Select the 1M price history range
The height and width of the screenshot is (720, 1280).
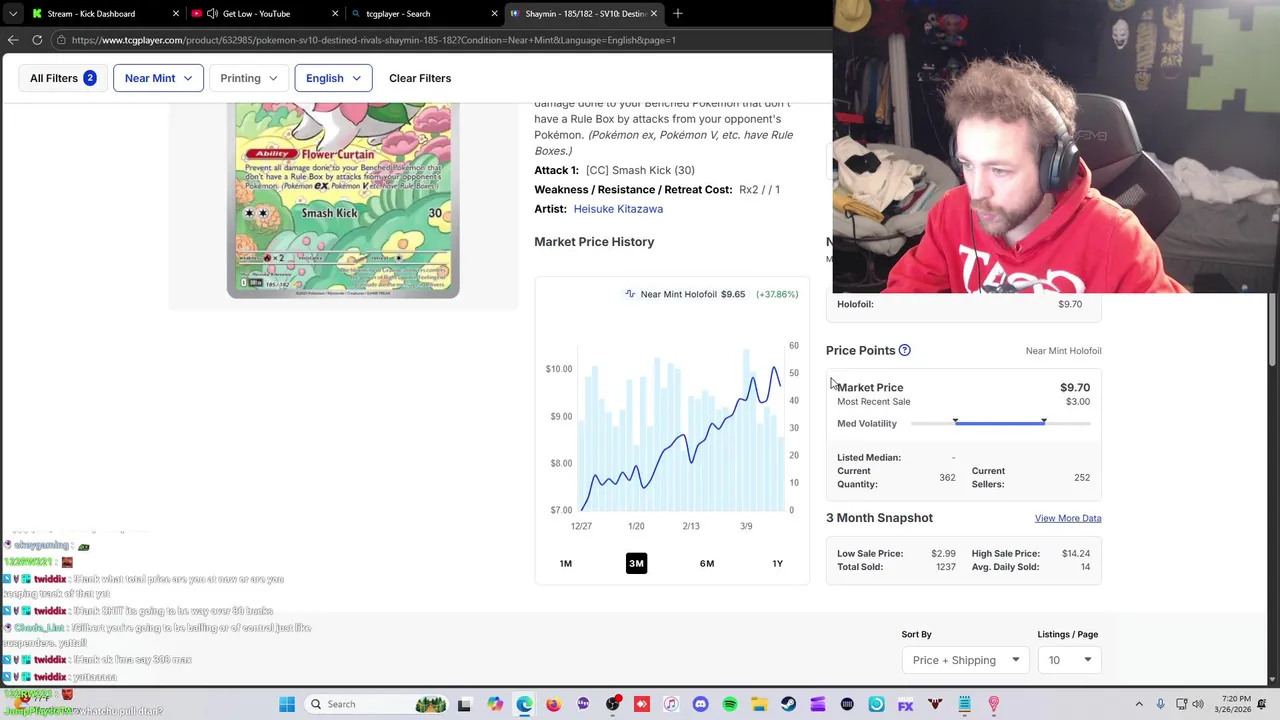tap(566, 563)
